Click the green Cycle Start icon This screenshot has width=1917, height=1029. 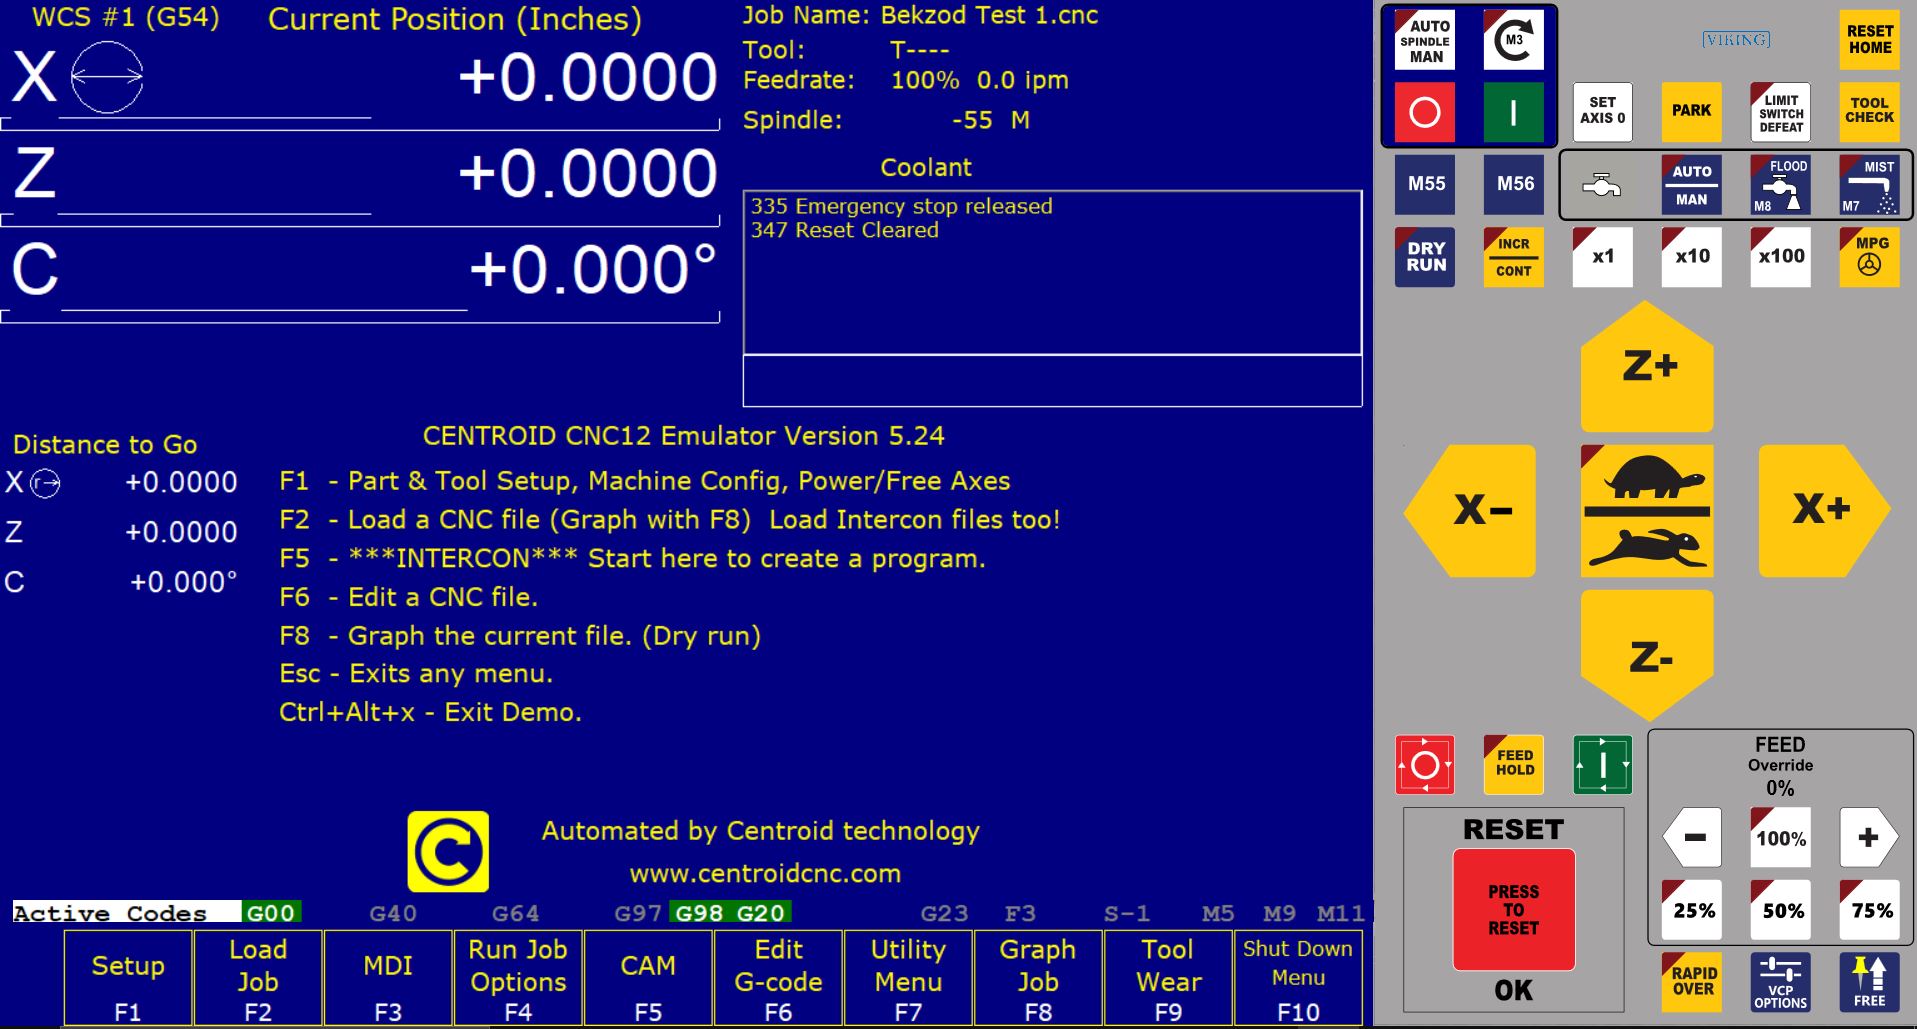coord(1602,765)
